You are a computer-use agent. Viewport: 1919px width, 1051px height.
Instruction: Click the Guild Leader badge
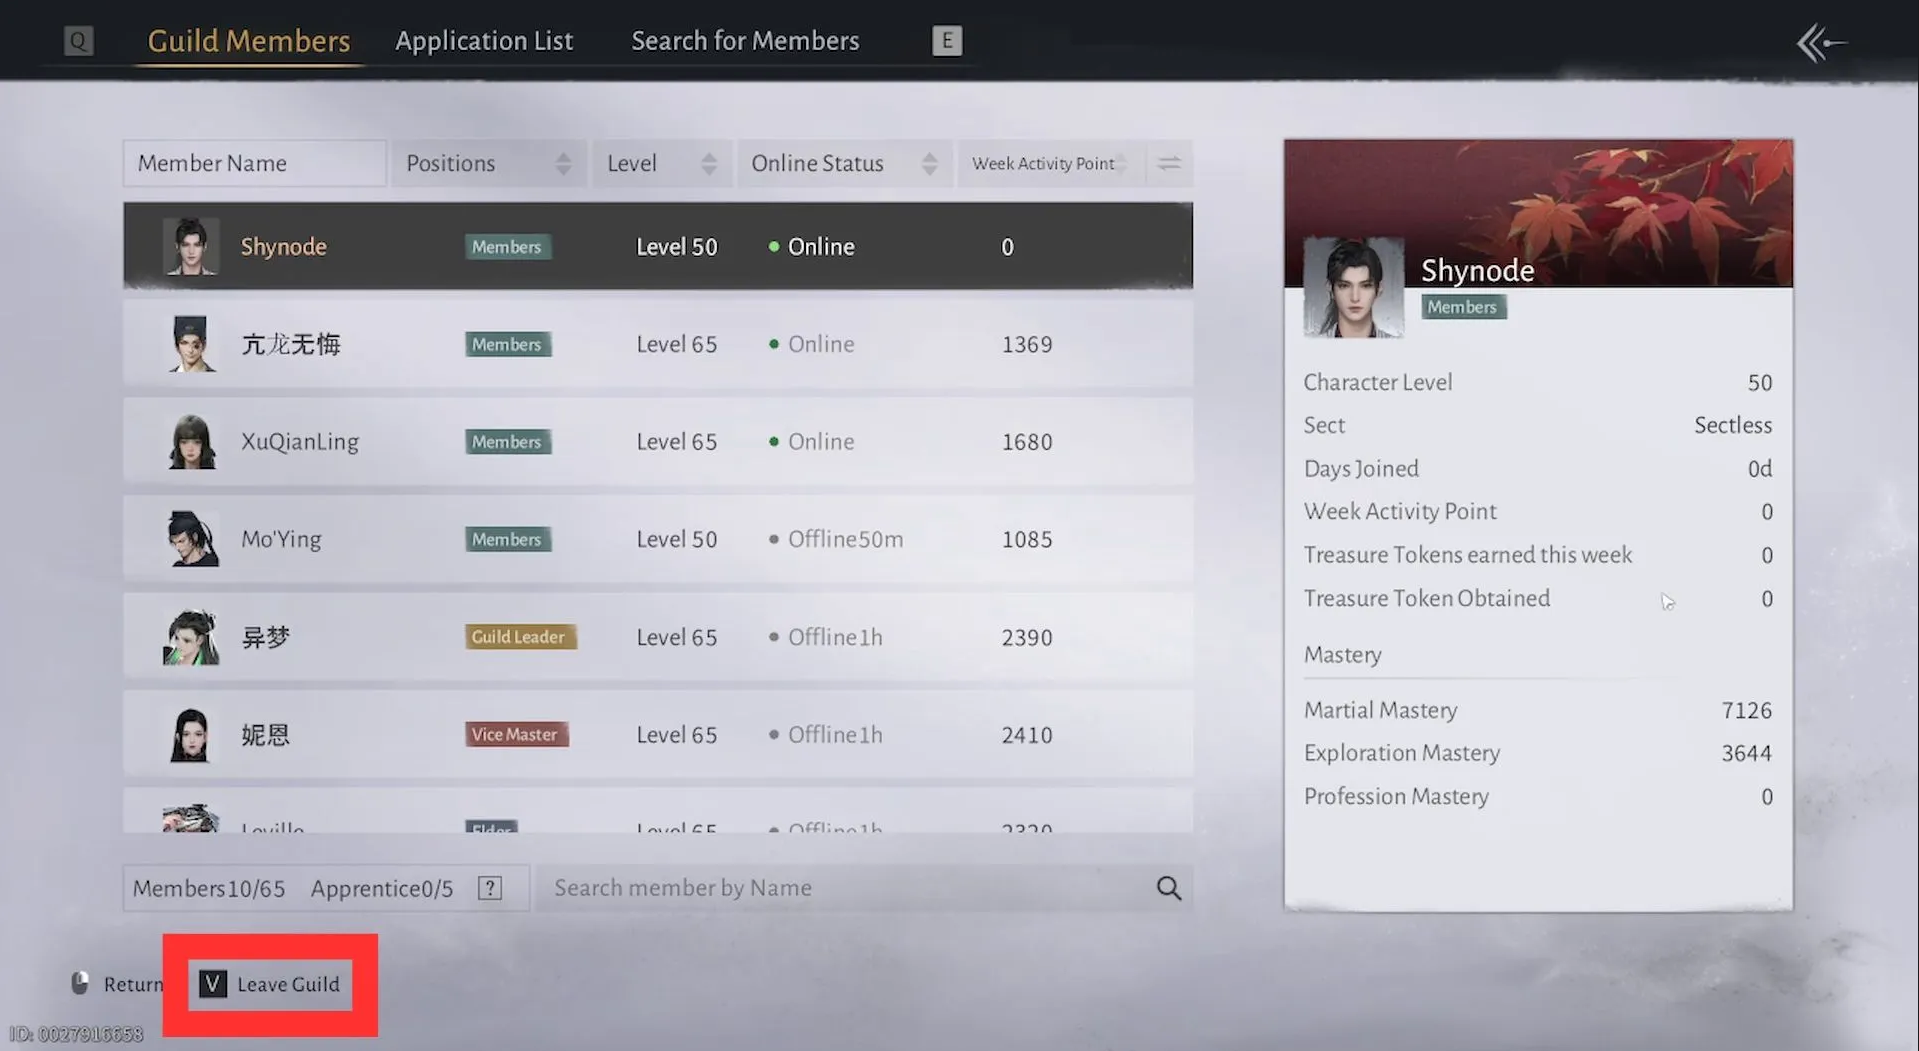click(519, 637)
